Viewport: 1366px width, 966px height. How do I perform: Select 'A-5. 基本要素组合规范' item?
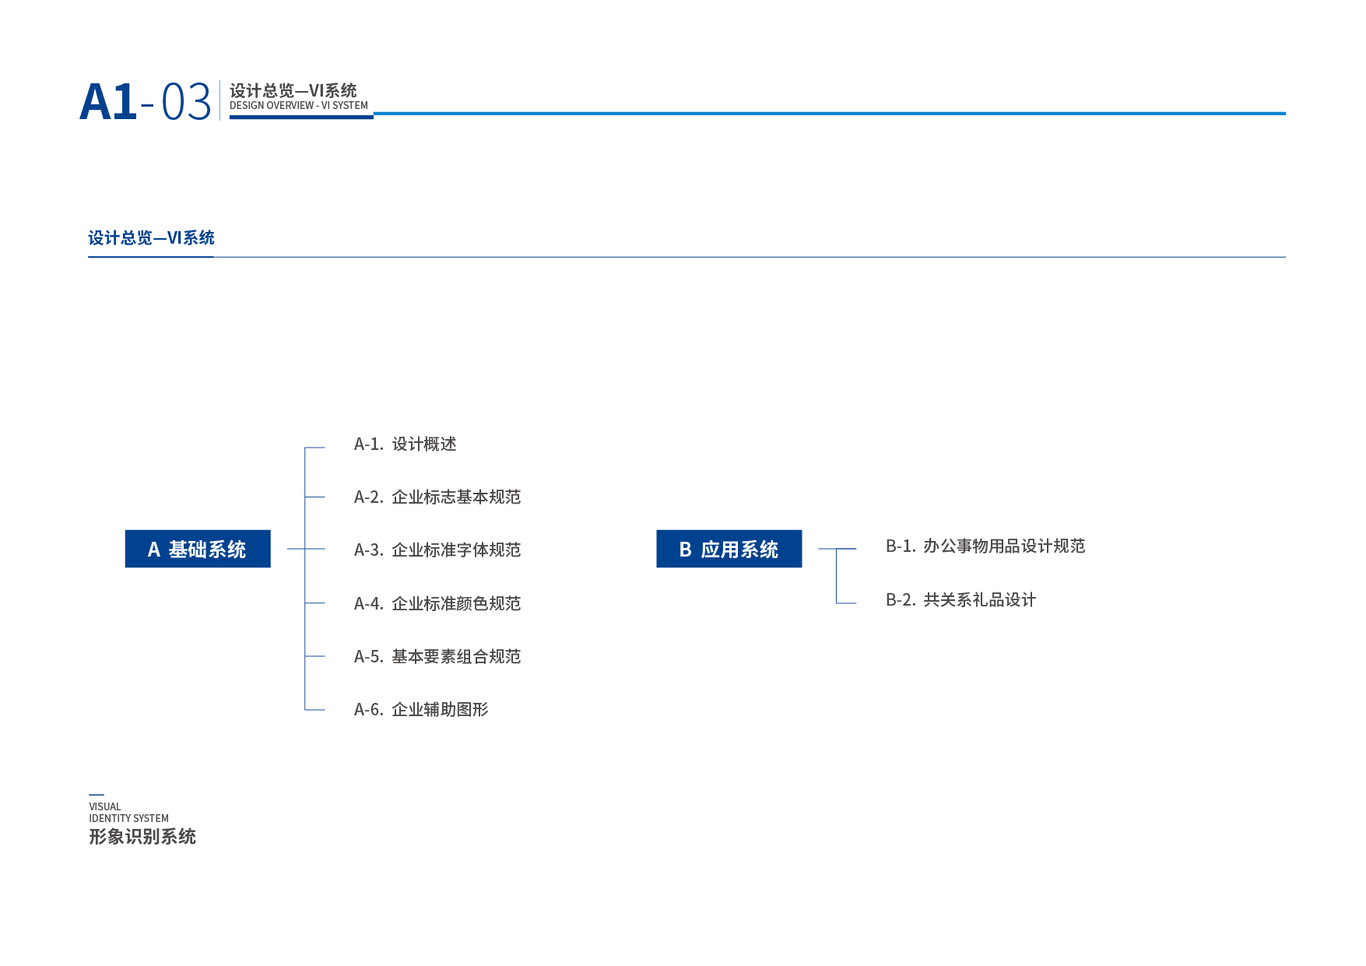(x=437, y=656)
